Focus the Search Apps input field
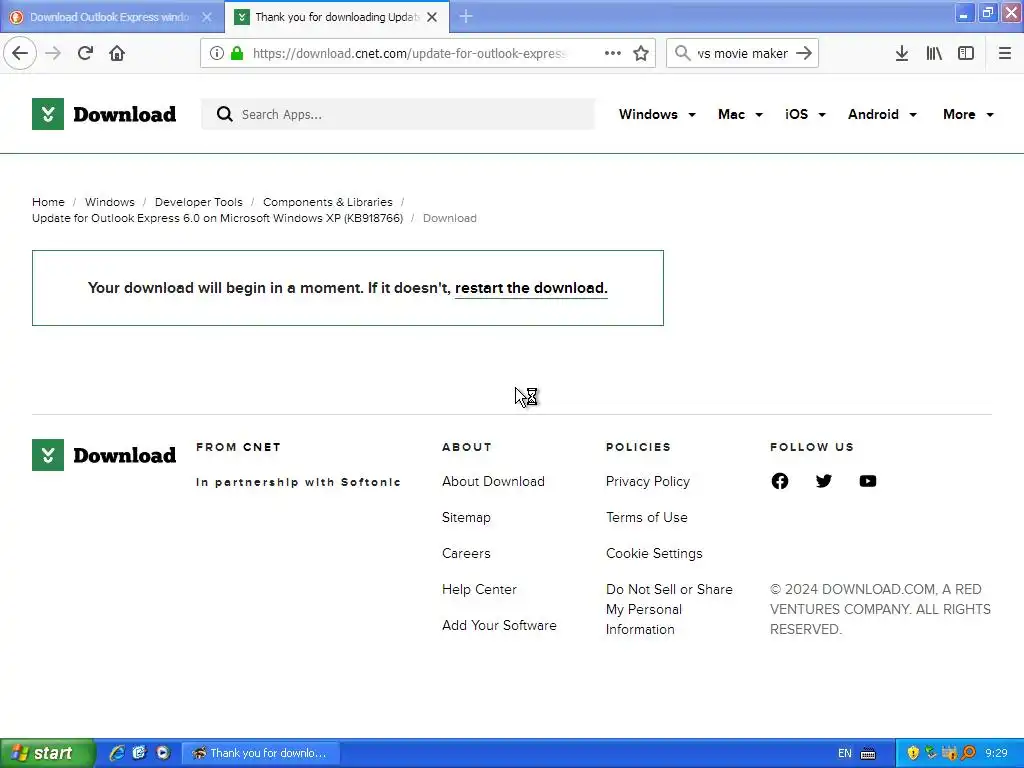 click(x=398, y=114)
